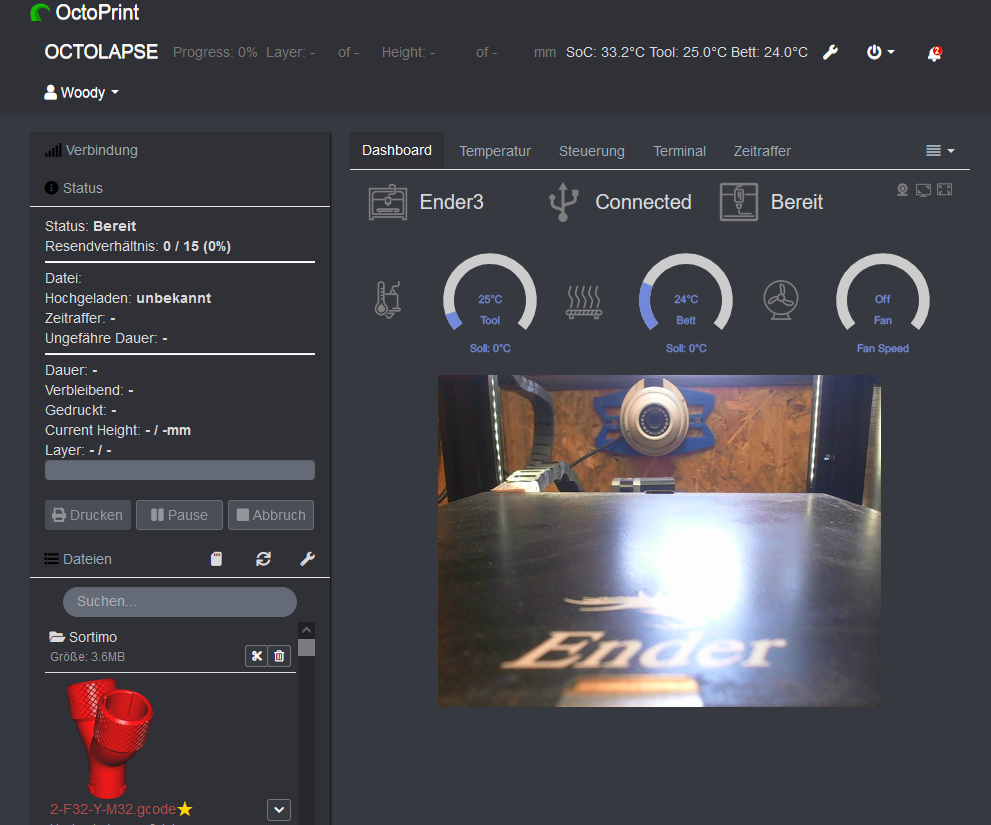Toggle the dashboard monitor view icon
This screenshot has height=825, width=991.
pyautogui.click(x=923, y=190)
